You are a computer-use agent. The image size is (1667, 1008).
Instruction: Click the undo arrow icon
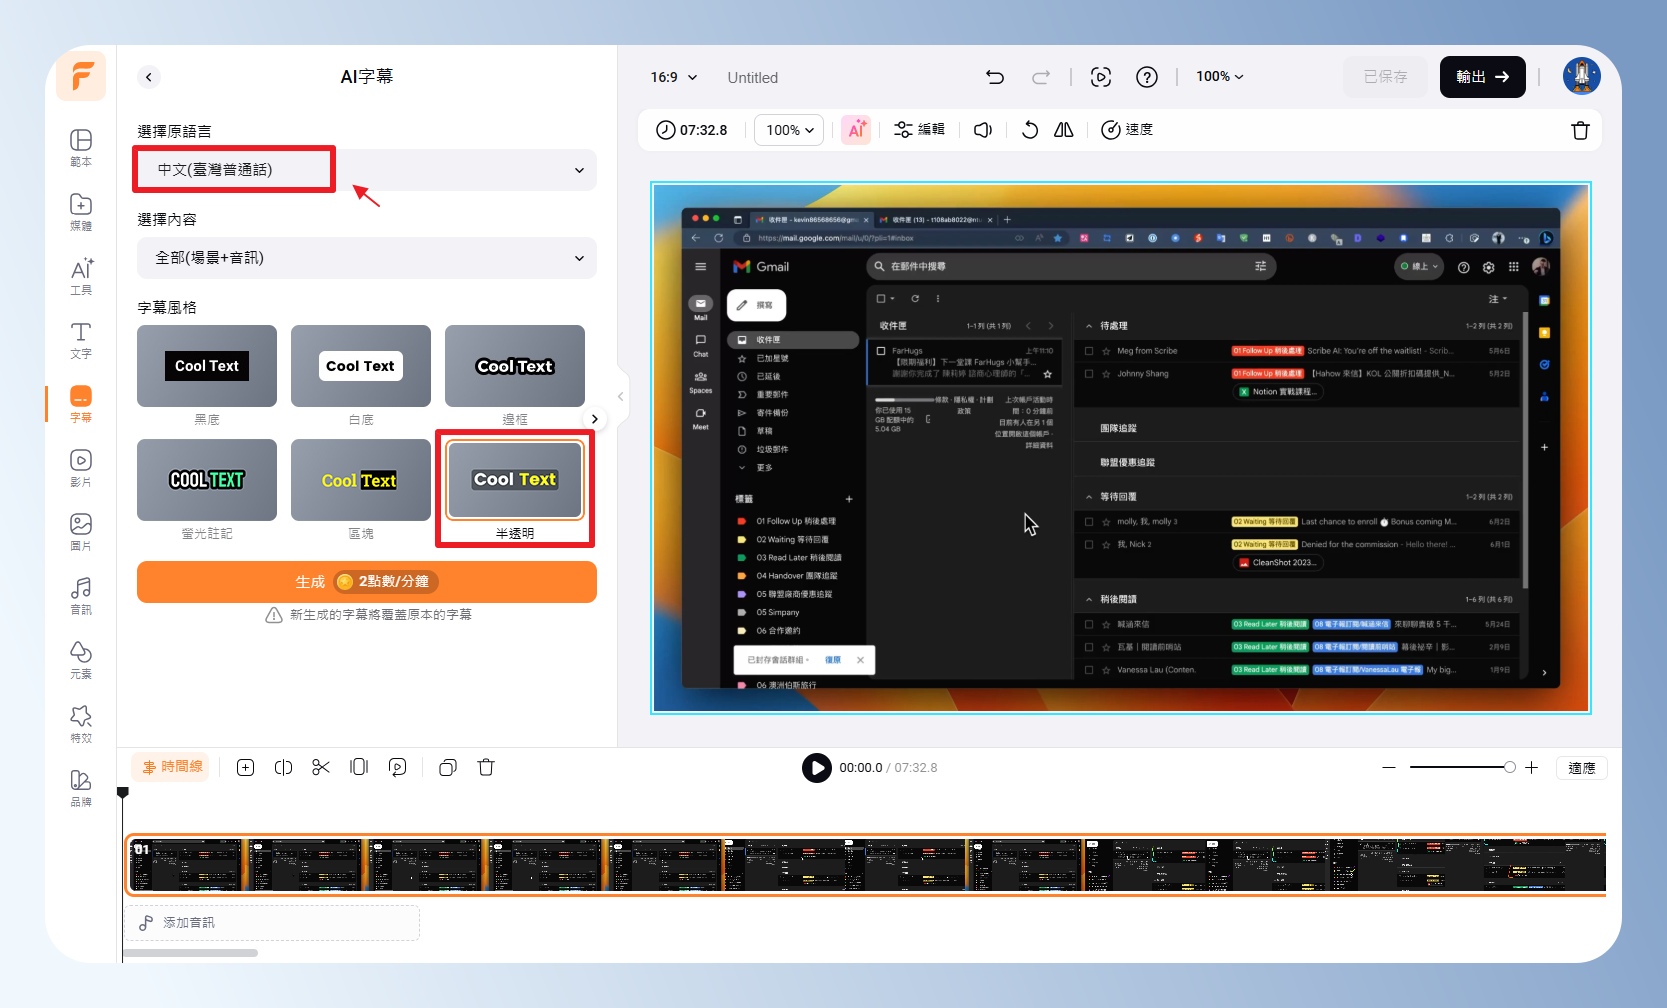coord(994,77)
